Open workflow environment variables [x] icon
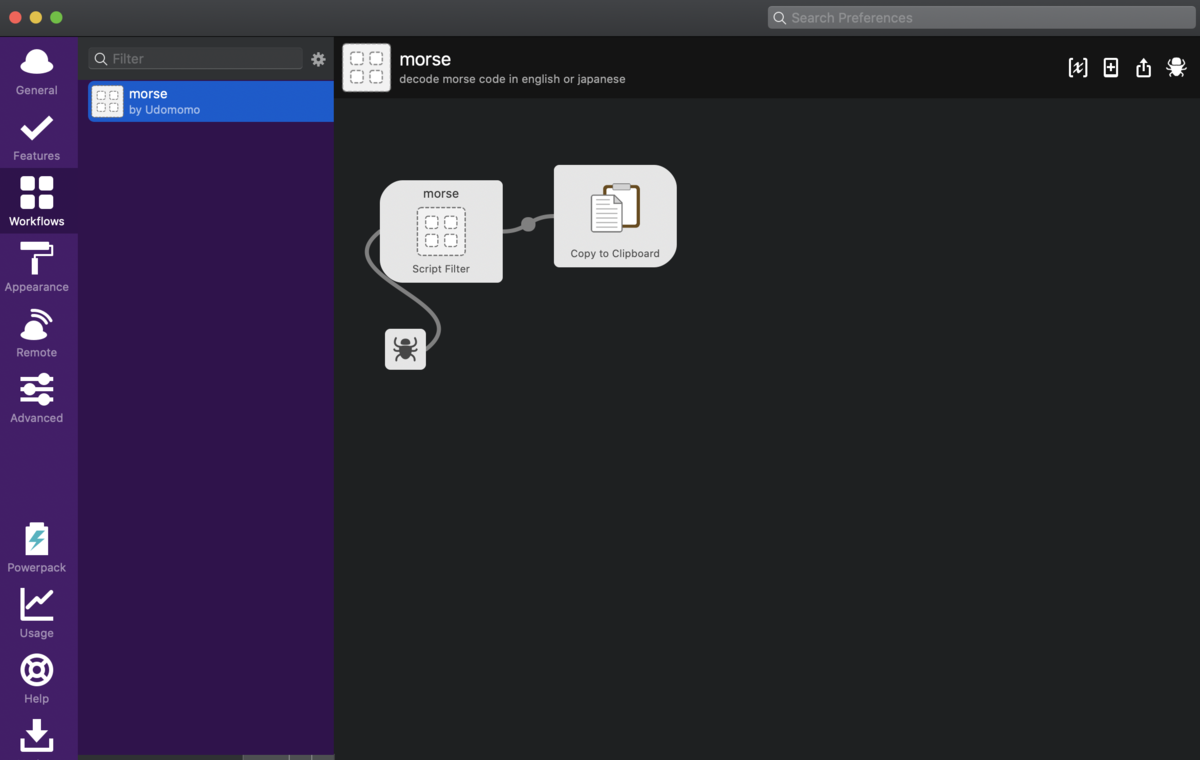 click(1078, 67)
